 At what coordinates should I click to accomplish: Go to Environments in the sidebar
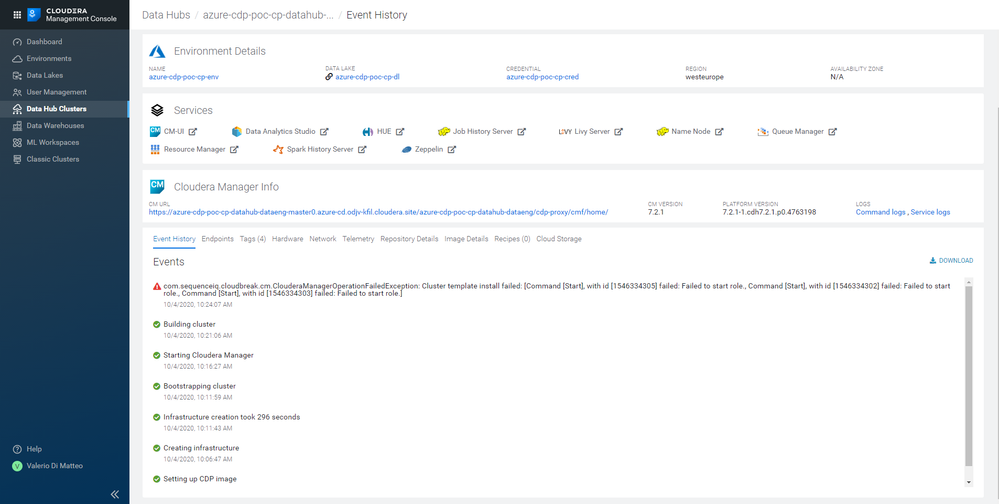coord(48,59)
